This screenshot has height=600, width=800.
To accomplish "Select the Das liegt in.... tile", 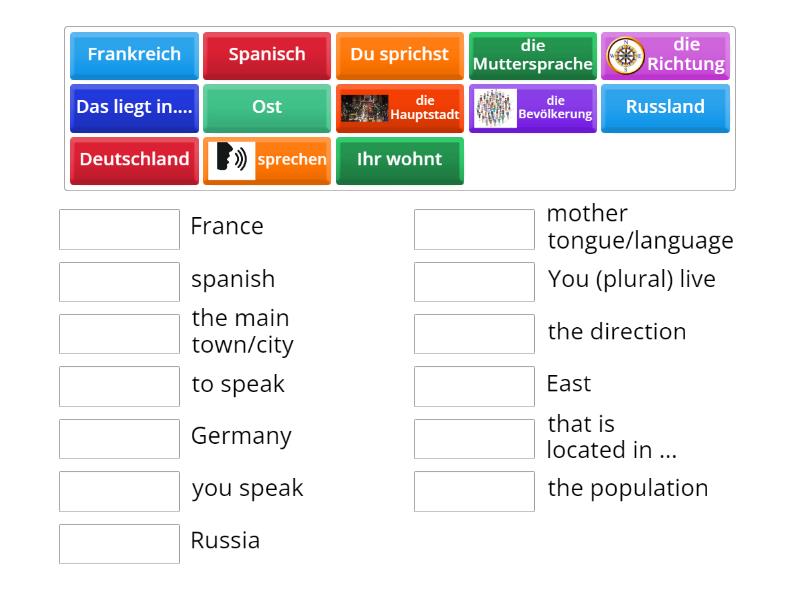I will [134, 108].
